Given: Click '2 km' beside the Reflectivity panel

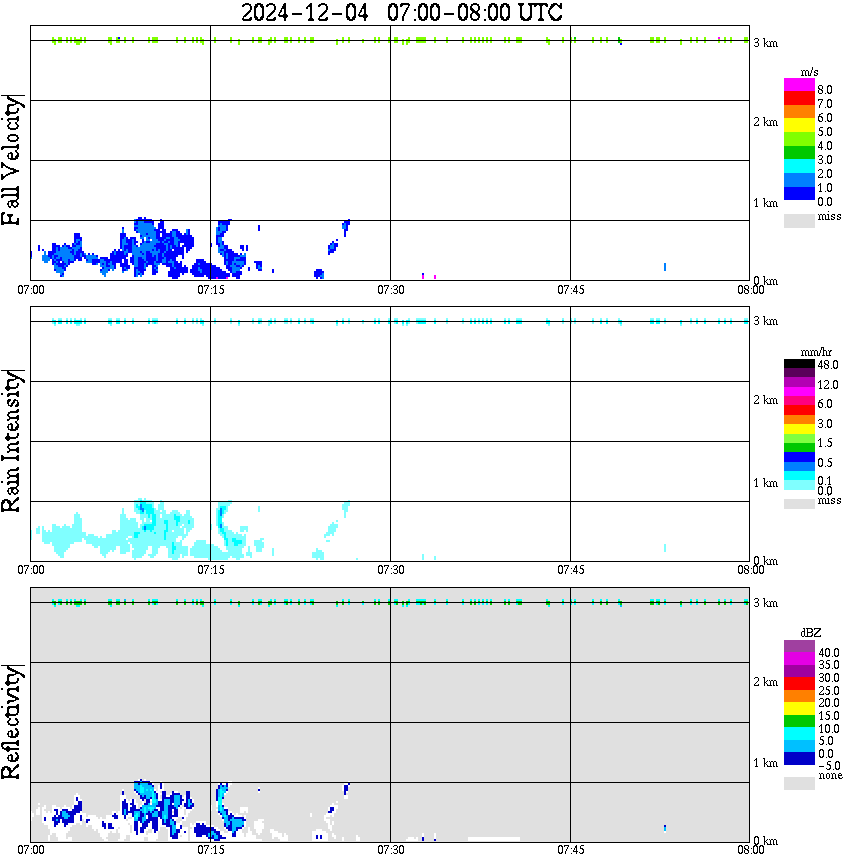Looking at the screenshot, I should pos(766,682).
